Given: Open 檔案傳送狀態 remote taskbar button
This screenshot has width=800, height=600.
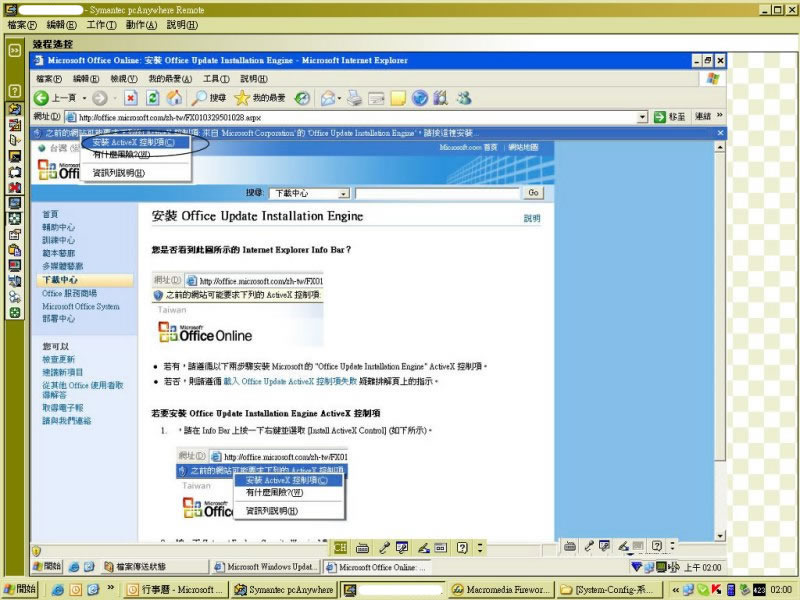Looking at the screenshot, I should [155, 567].
